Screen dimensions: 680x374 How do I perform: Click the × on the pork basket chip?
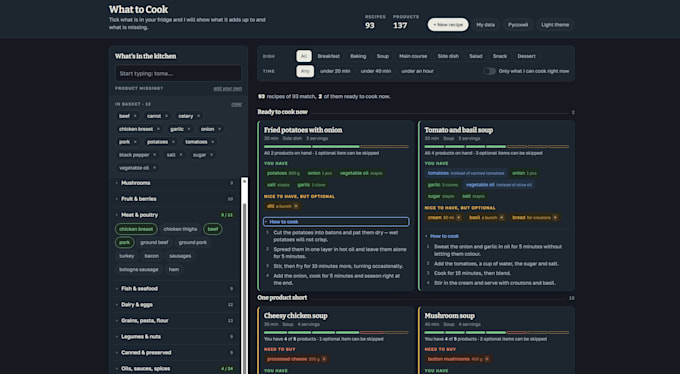coord(135,142)
